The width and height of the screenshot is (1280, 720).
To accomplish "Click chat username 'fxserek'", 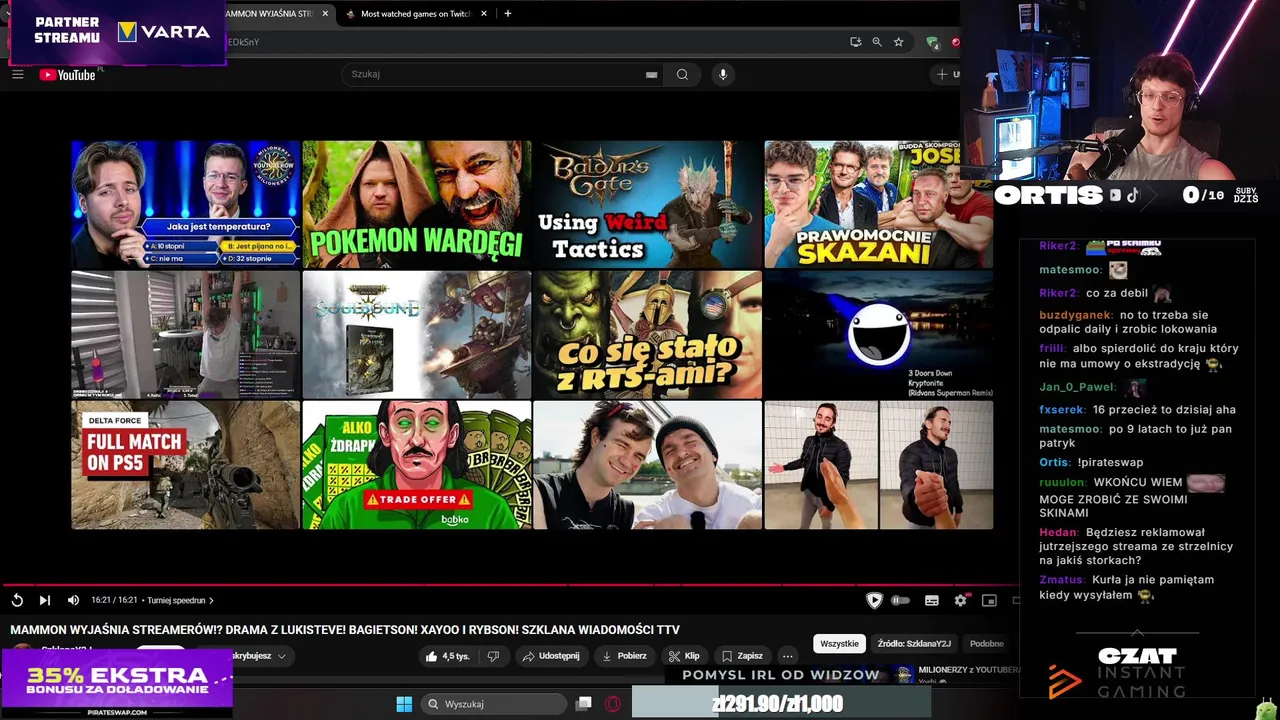I will click(x=1061, y=410).
